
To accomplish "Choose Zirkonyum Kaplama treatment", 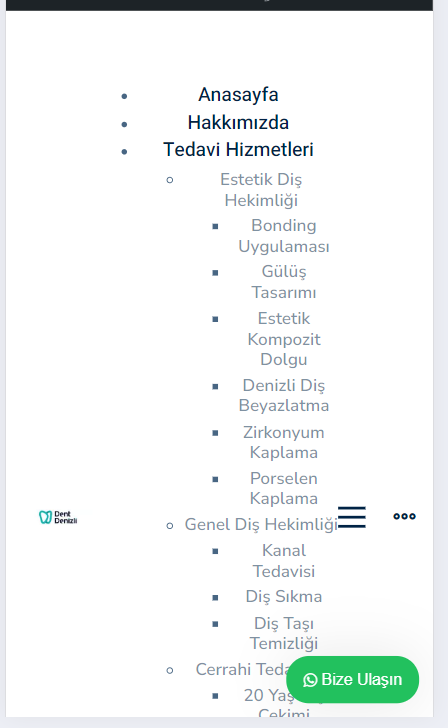I will tap(284, 442).
